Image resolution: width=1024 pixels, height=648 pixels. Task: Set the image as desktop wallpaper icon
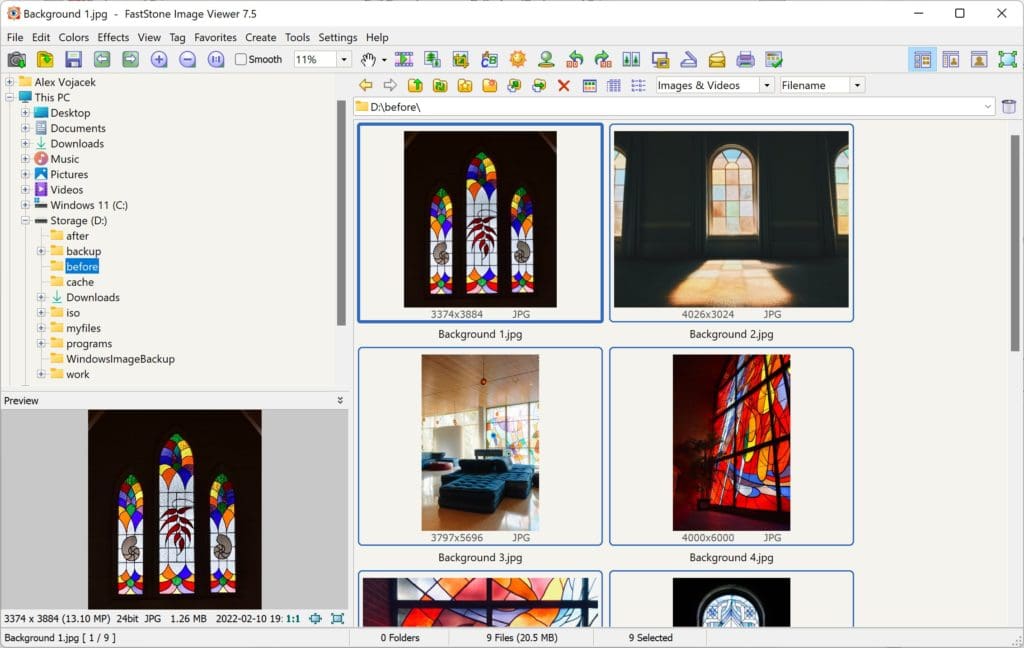pos(660,59)
